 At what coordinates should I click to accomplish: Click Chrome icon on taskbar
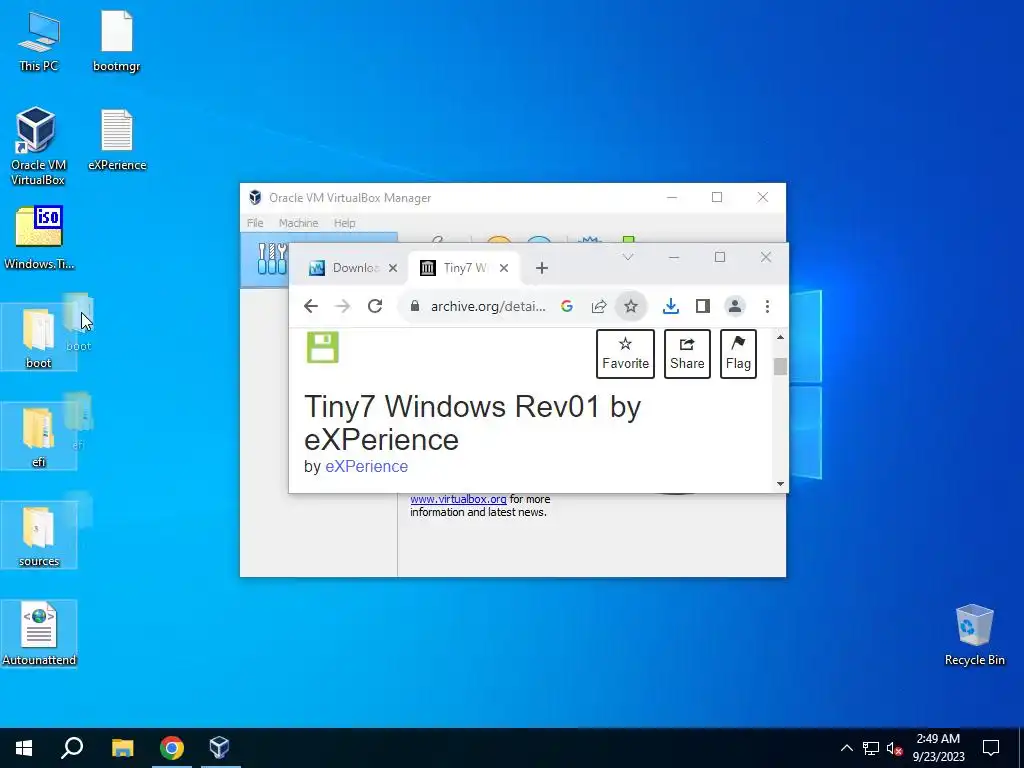pyautogui.click(x=172, y=748)
